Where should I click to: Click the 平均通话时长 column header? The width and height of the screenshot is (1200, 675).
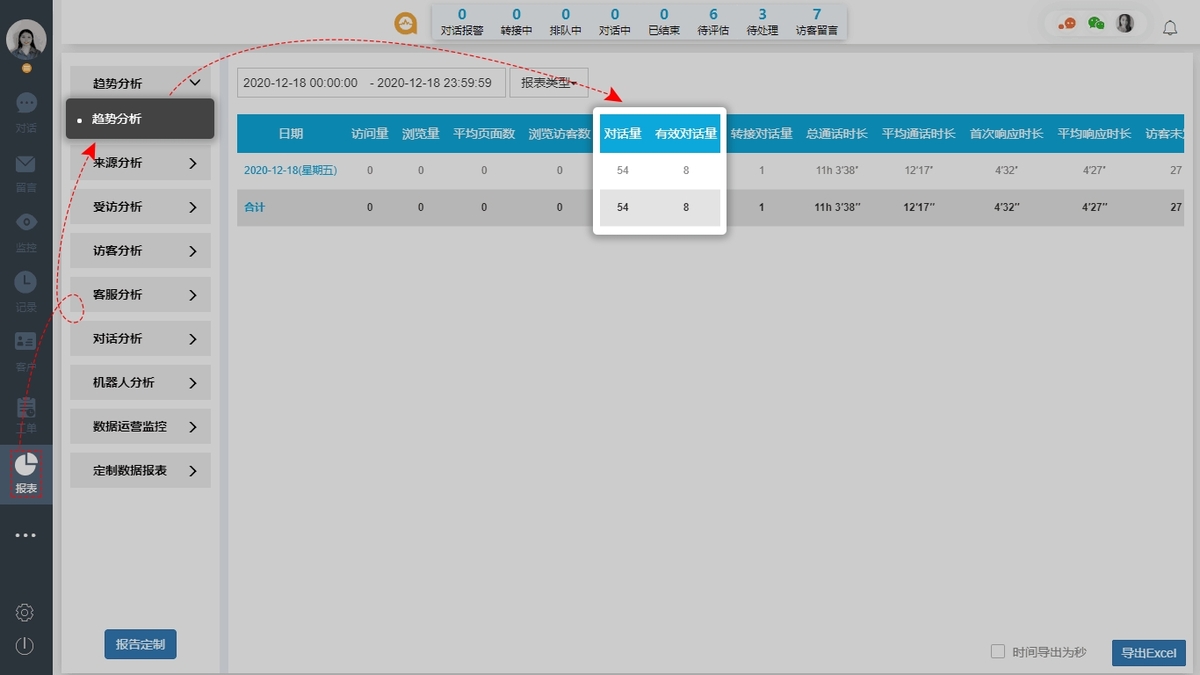pos(919,134)
